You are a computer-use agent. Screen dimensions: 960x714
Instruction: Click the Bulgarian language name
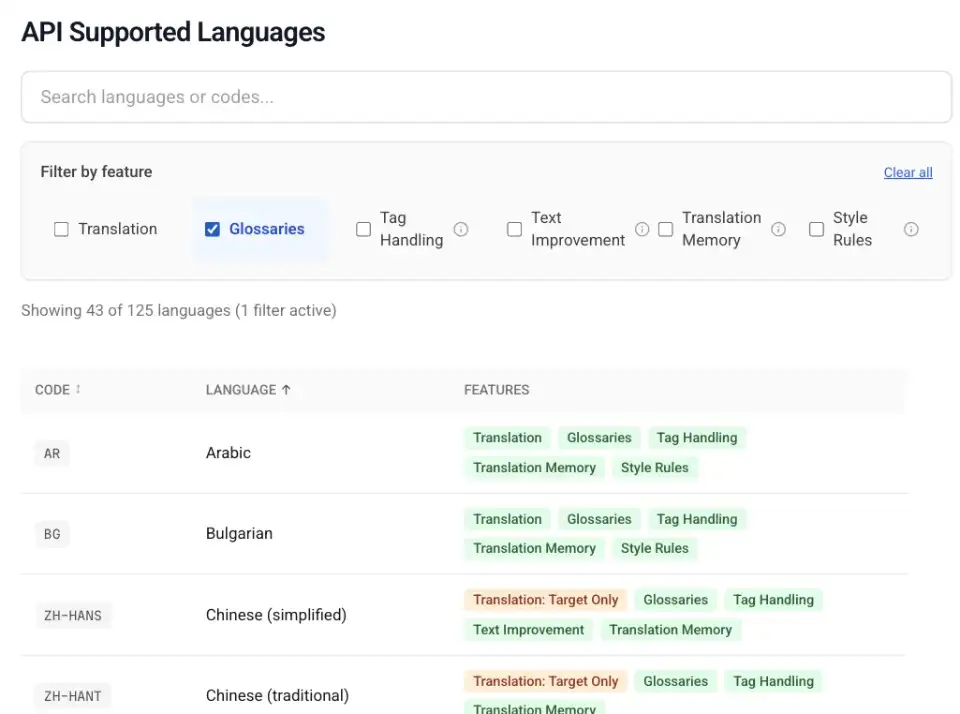click(239, 534)
